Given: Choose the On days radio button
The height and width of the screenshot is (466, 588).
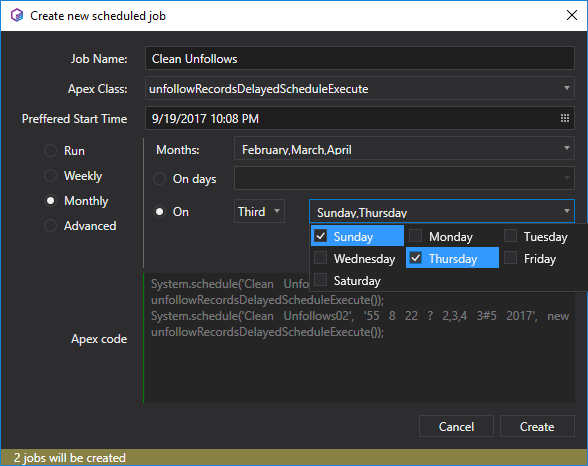Looking at the screenshot, I should coord(159,179).
